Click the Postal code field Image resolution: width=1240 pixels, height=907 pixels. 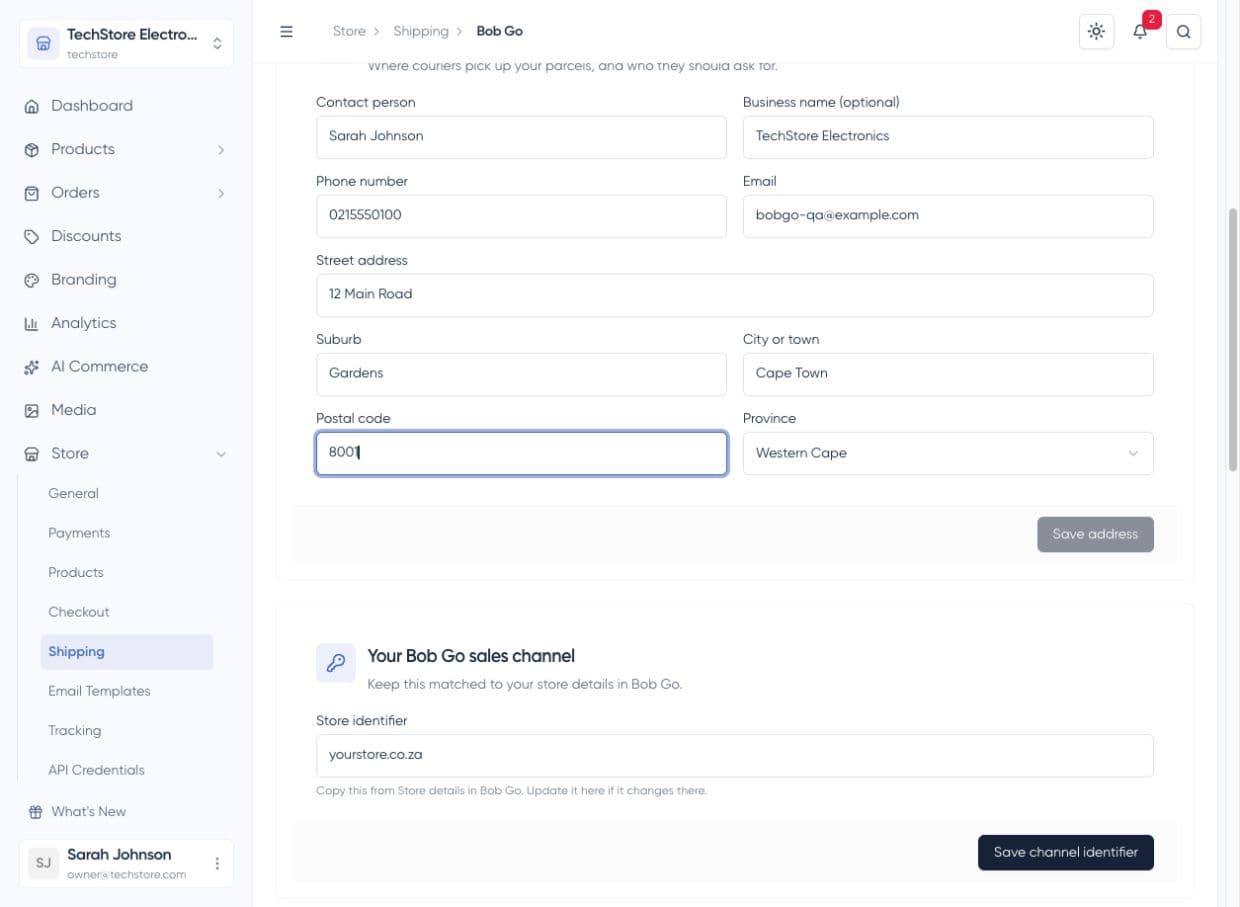pos(521,453)
